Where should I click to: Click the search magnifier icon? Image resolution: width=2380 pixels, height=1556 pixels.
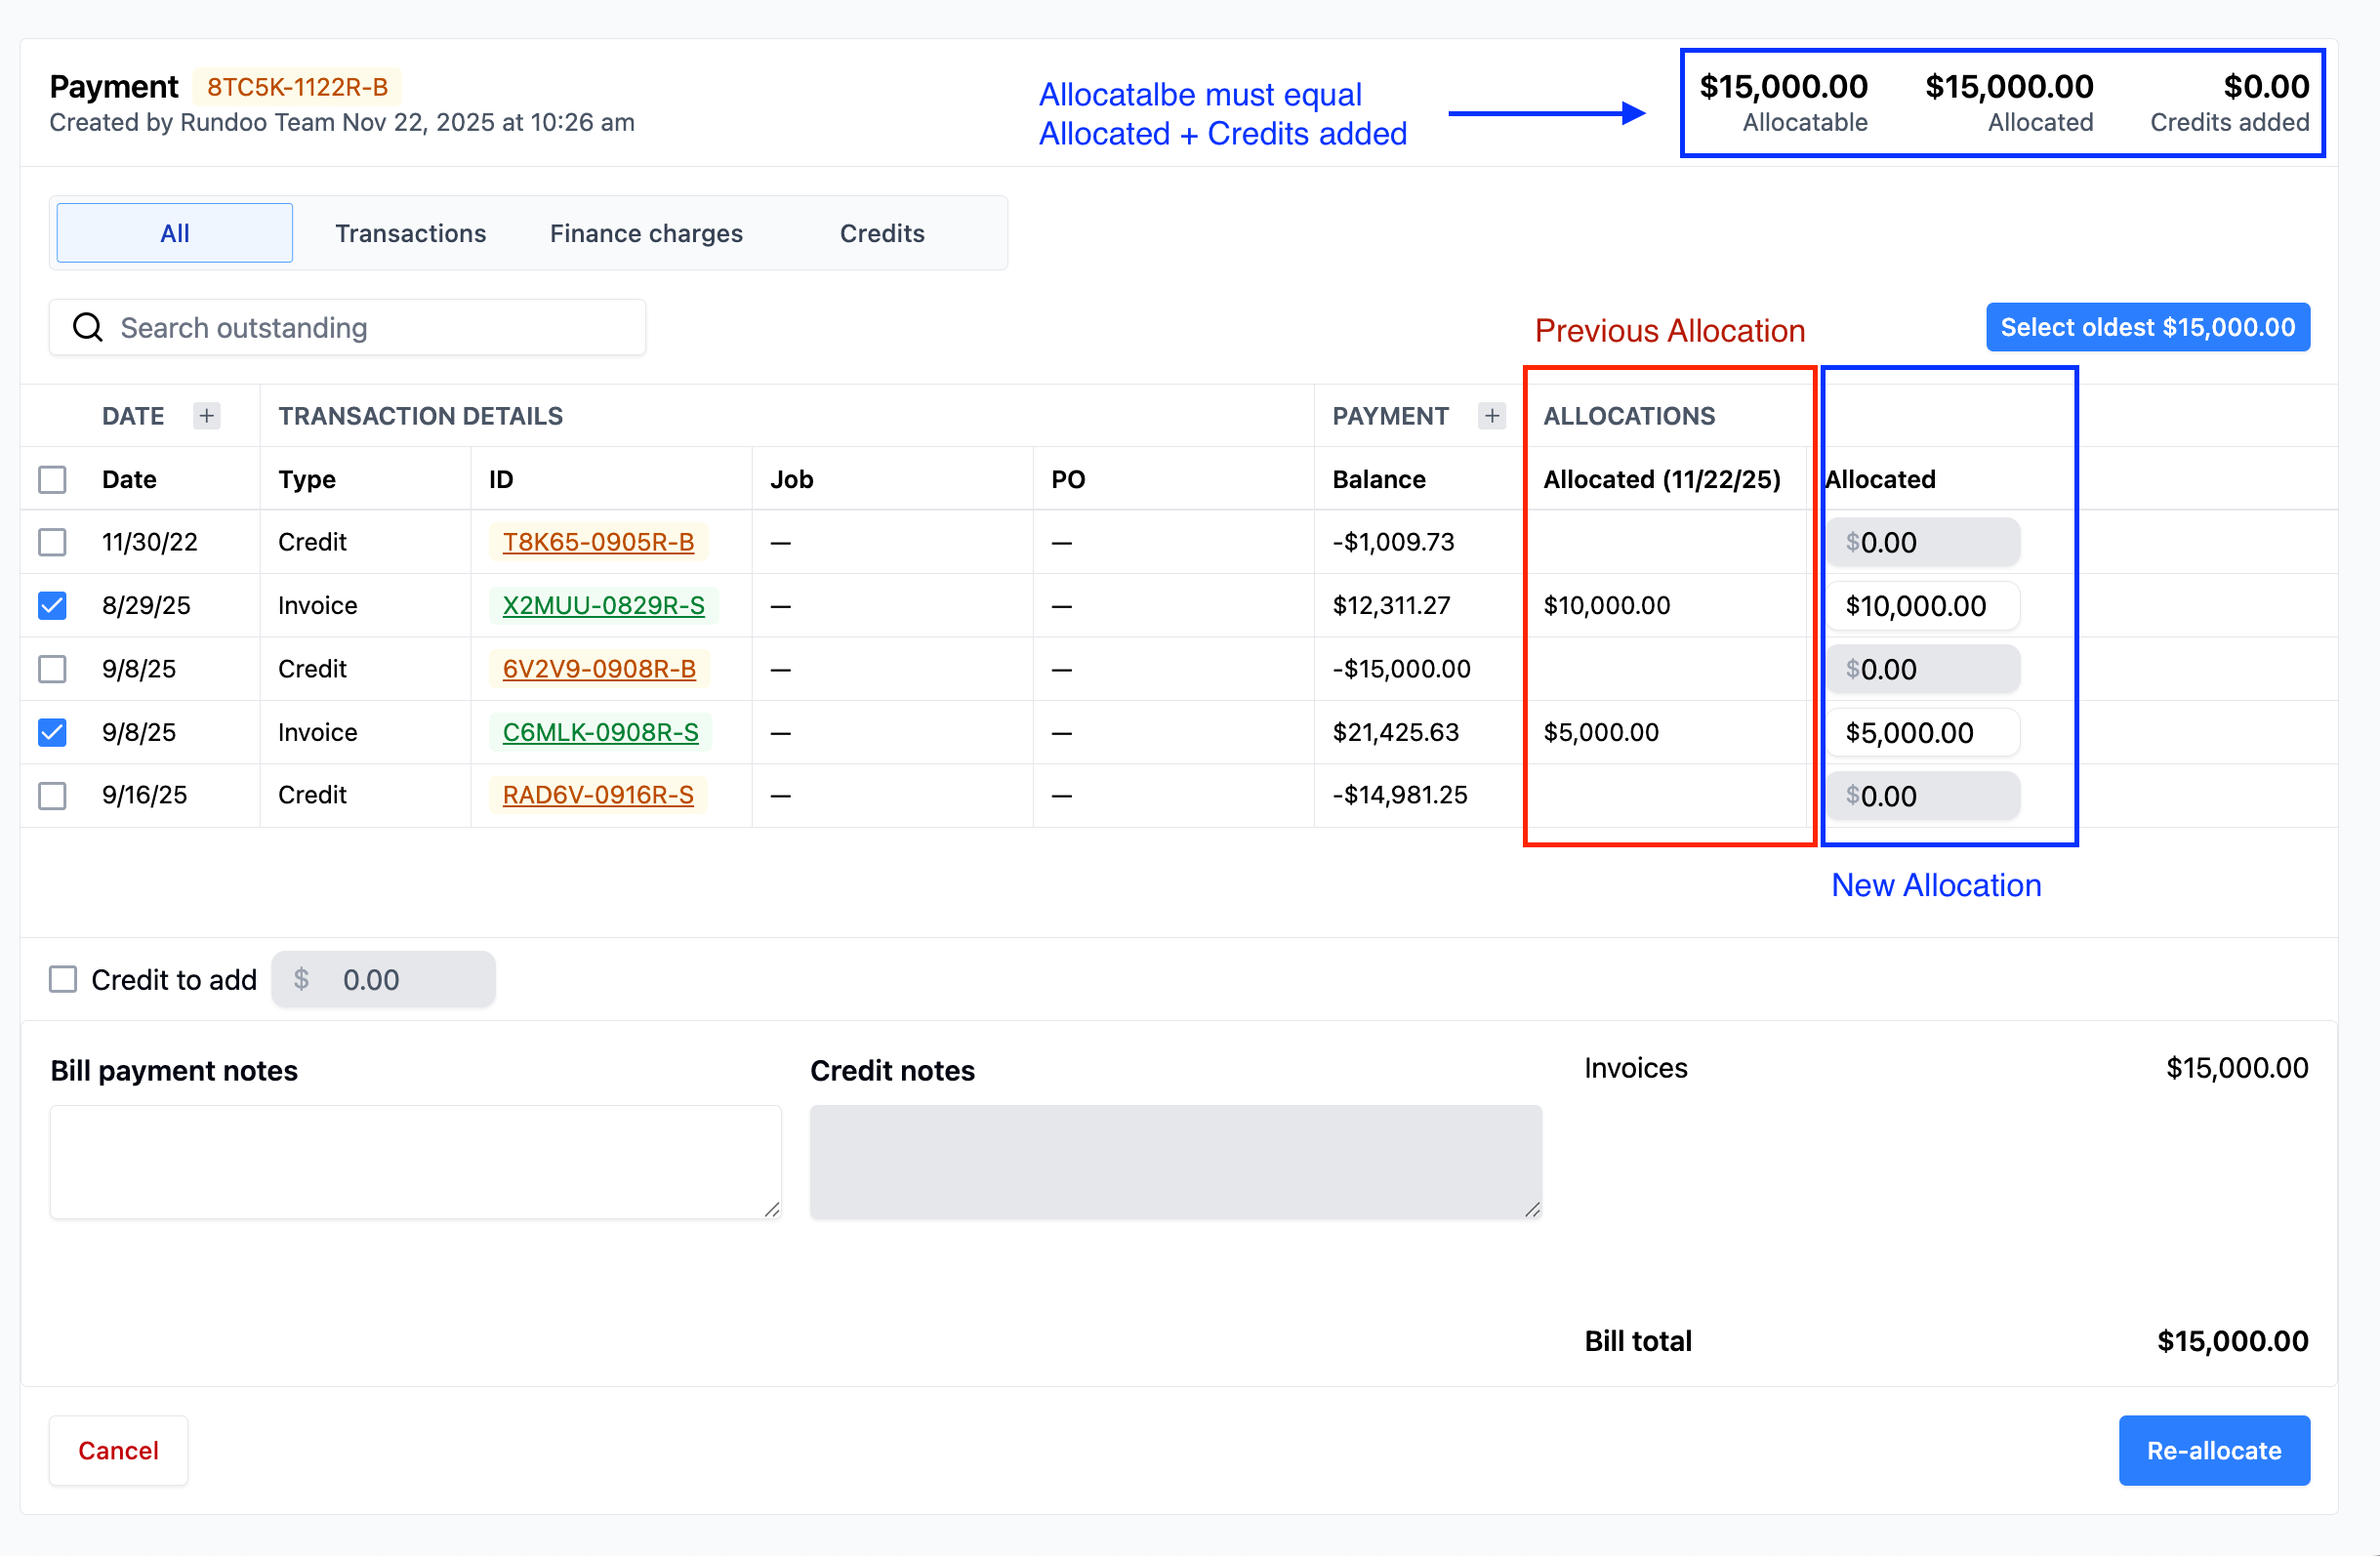click(x=88, y=327)
